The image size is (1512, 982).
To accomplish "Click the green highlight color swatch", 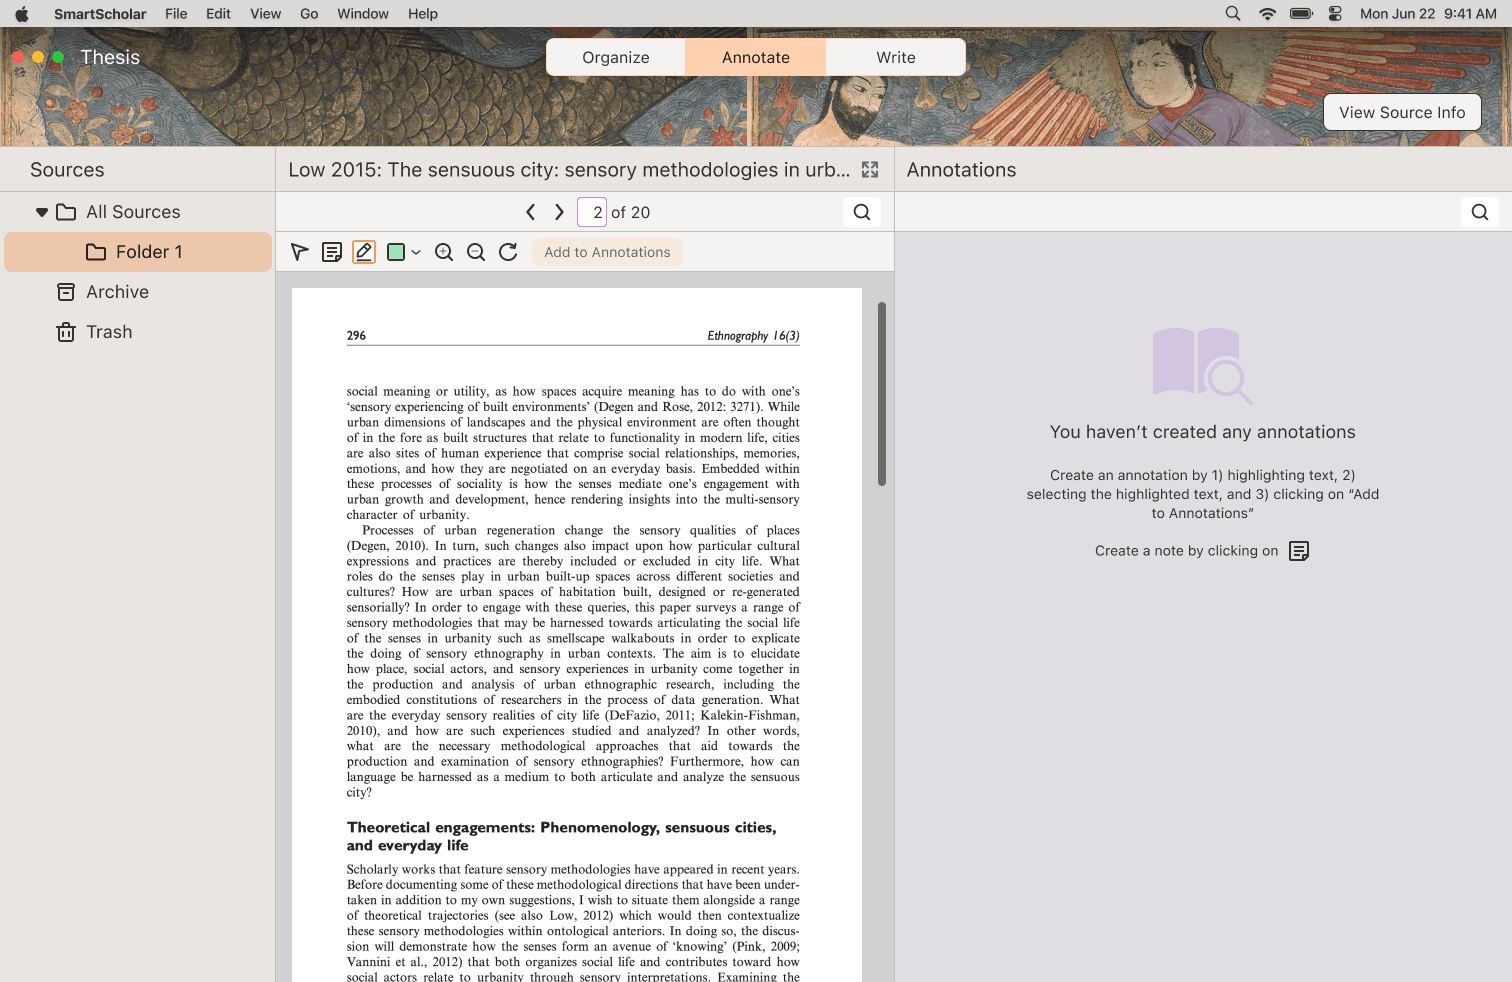I will [396, 252].
